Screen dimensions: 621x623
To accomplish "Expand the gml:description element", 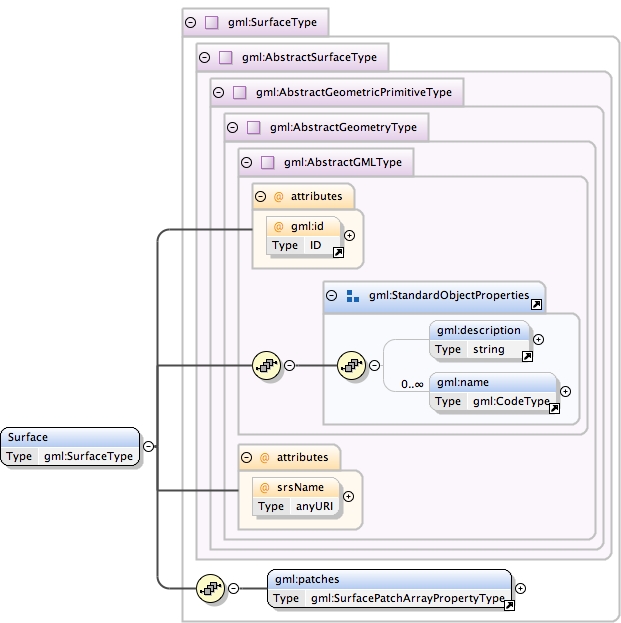I will [538, 339].
